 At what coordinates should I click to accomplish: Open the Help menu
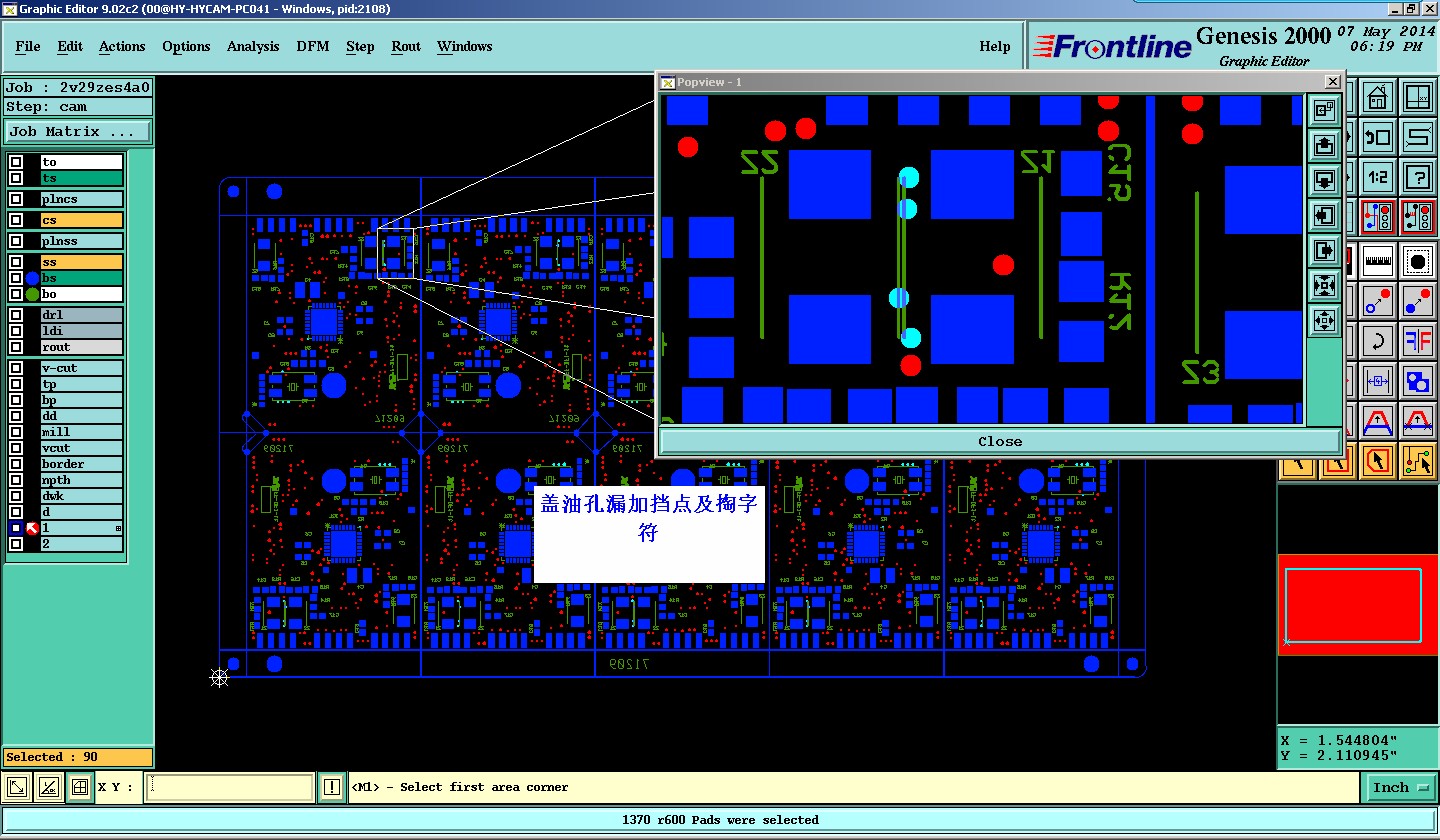pos(995,46)
